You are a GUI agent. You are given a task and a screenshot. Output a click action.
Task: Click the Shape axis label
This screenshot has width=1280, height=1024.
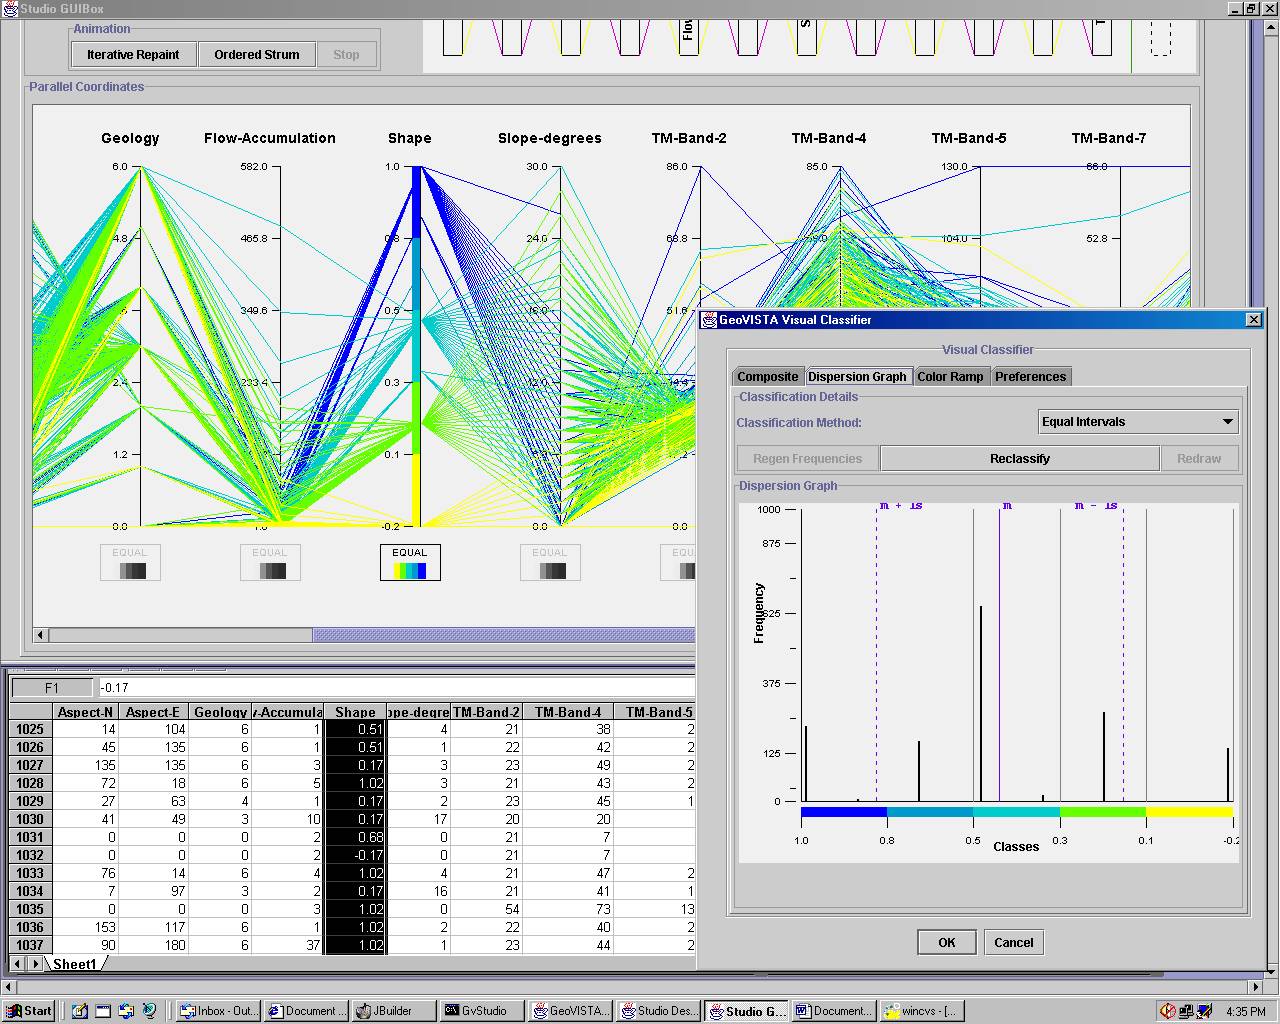[x=410, y=138]
